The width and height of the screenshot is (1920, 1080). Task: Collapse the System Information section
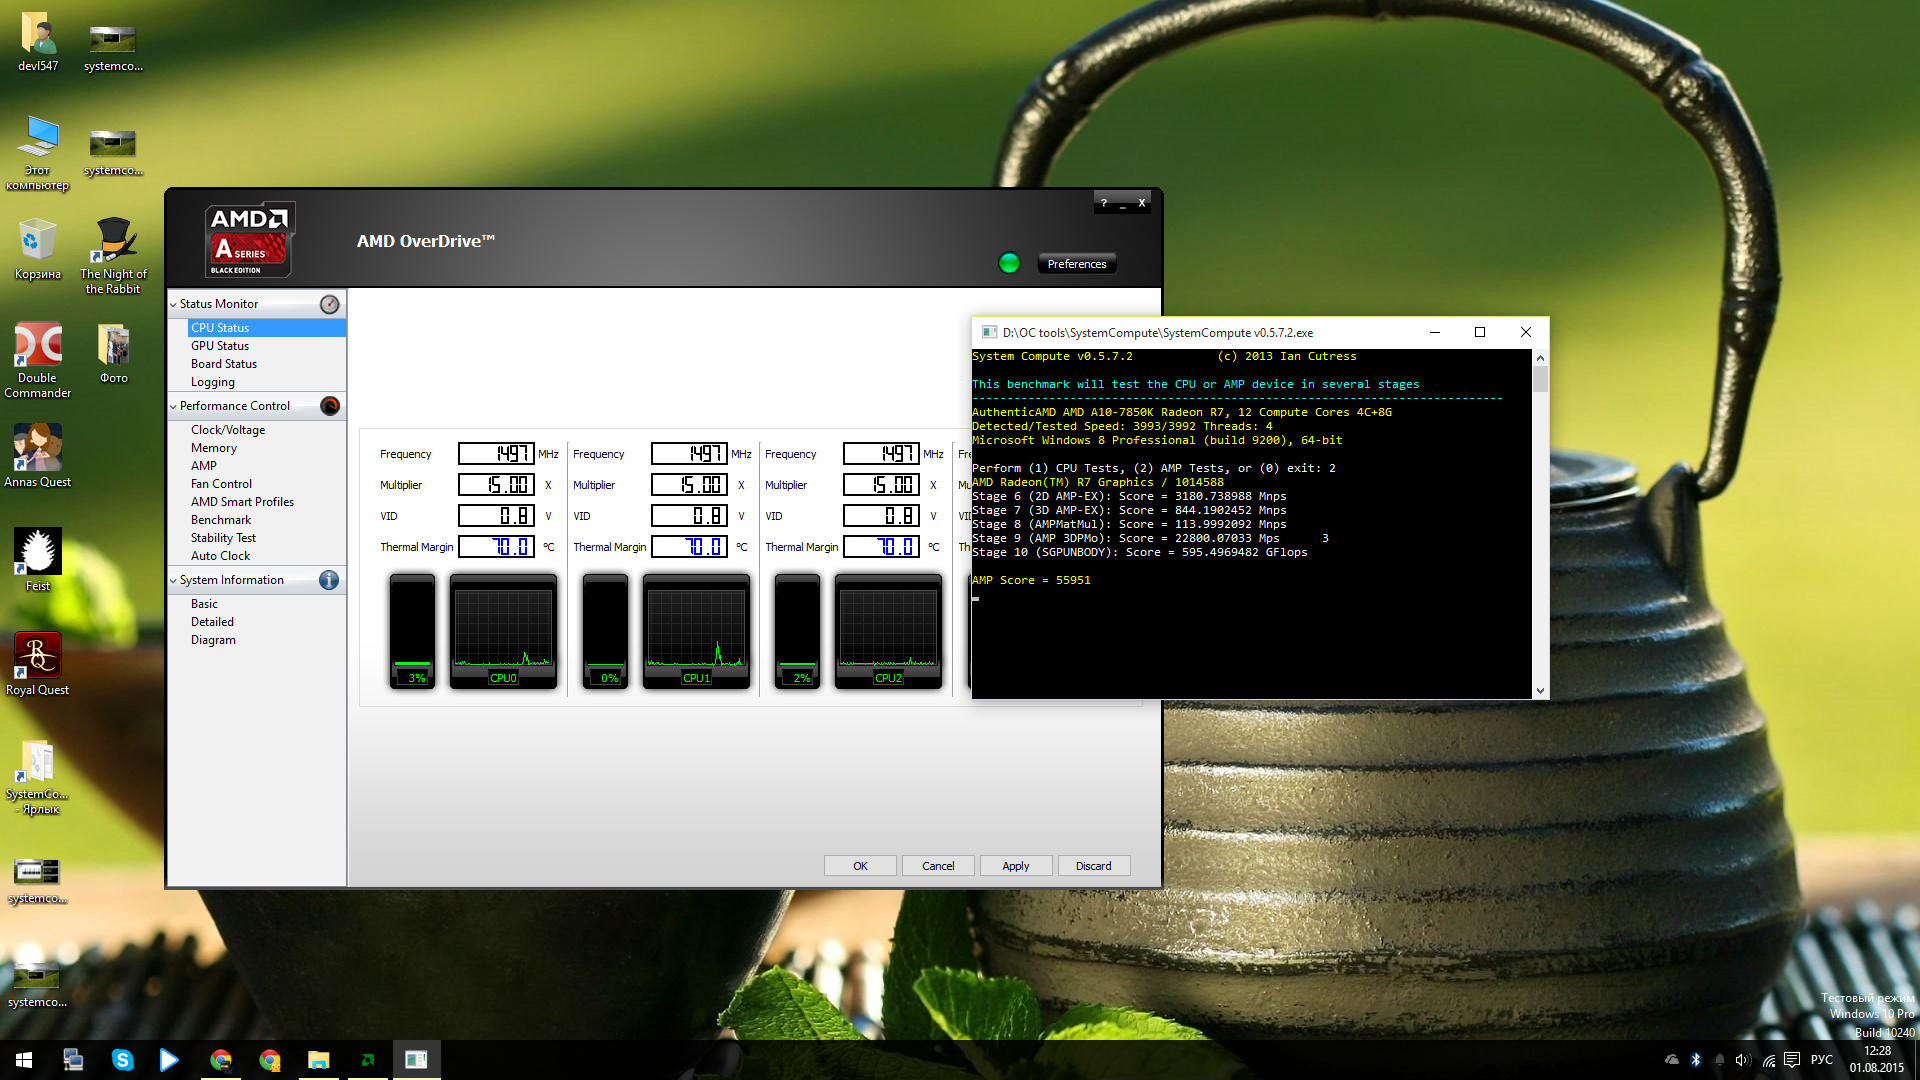point(173,581)
